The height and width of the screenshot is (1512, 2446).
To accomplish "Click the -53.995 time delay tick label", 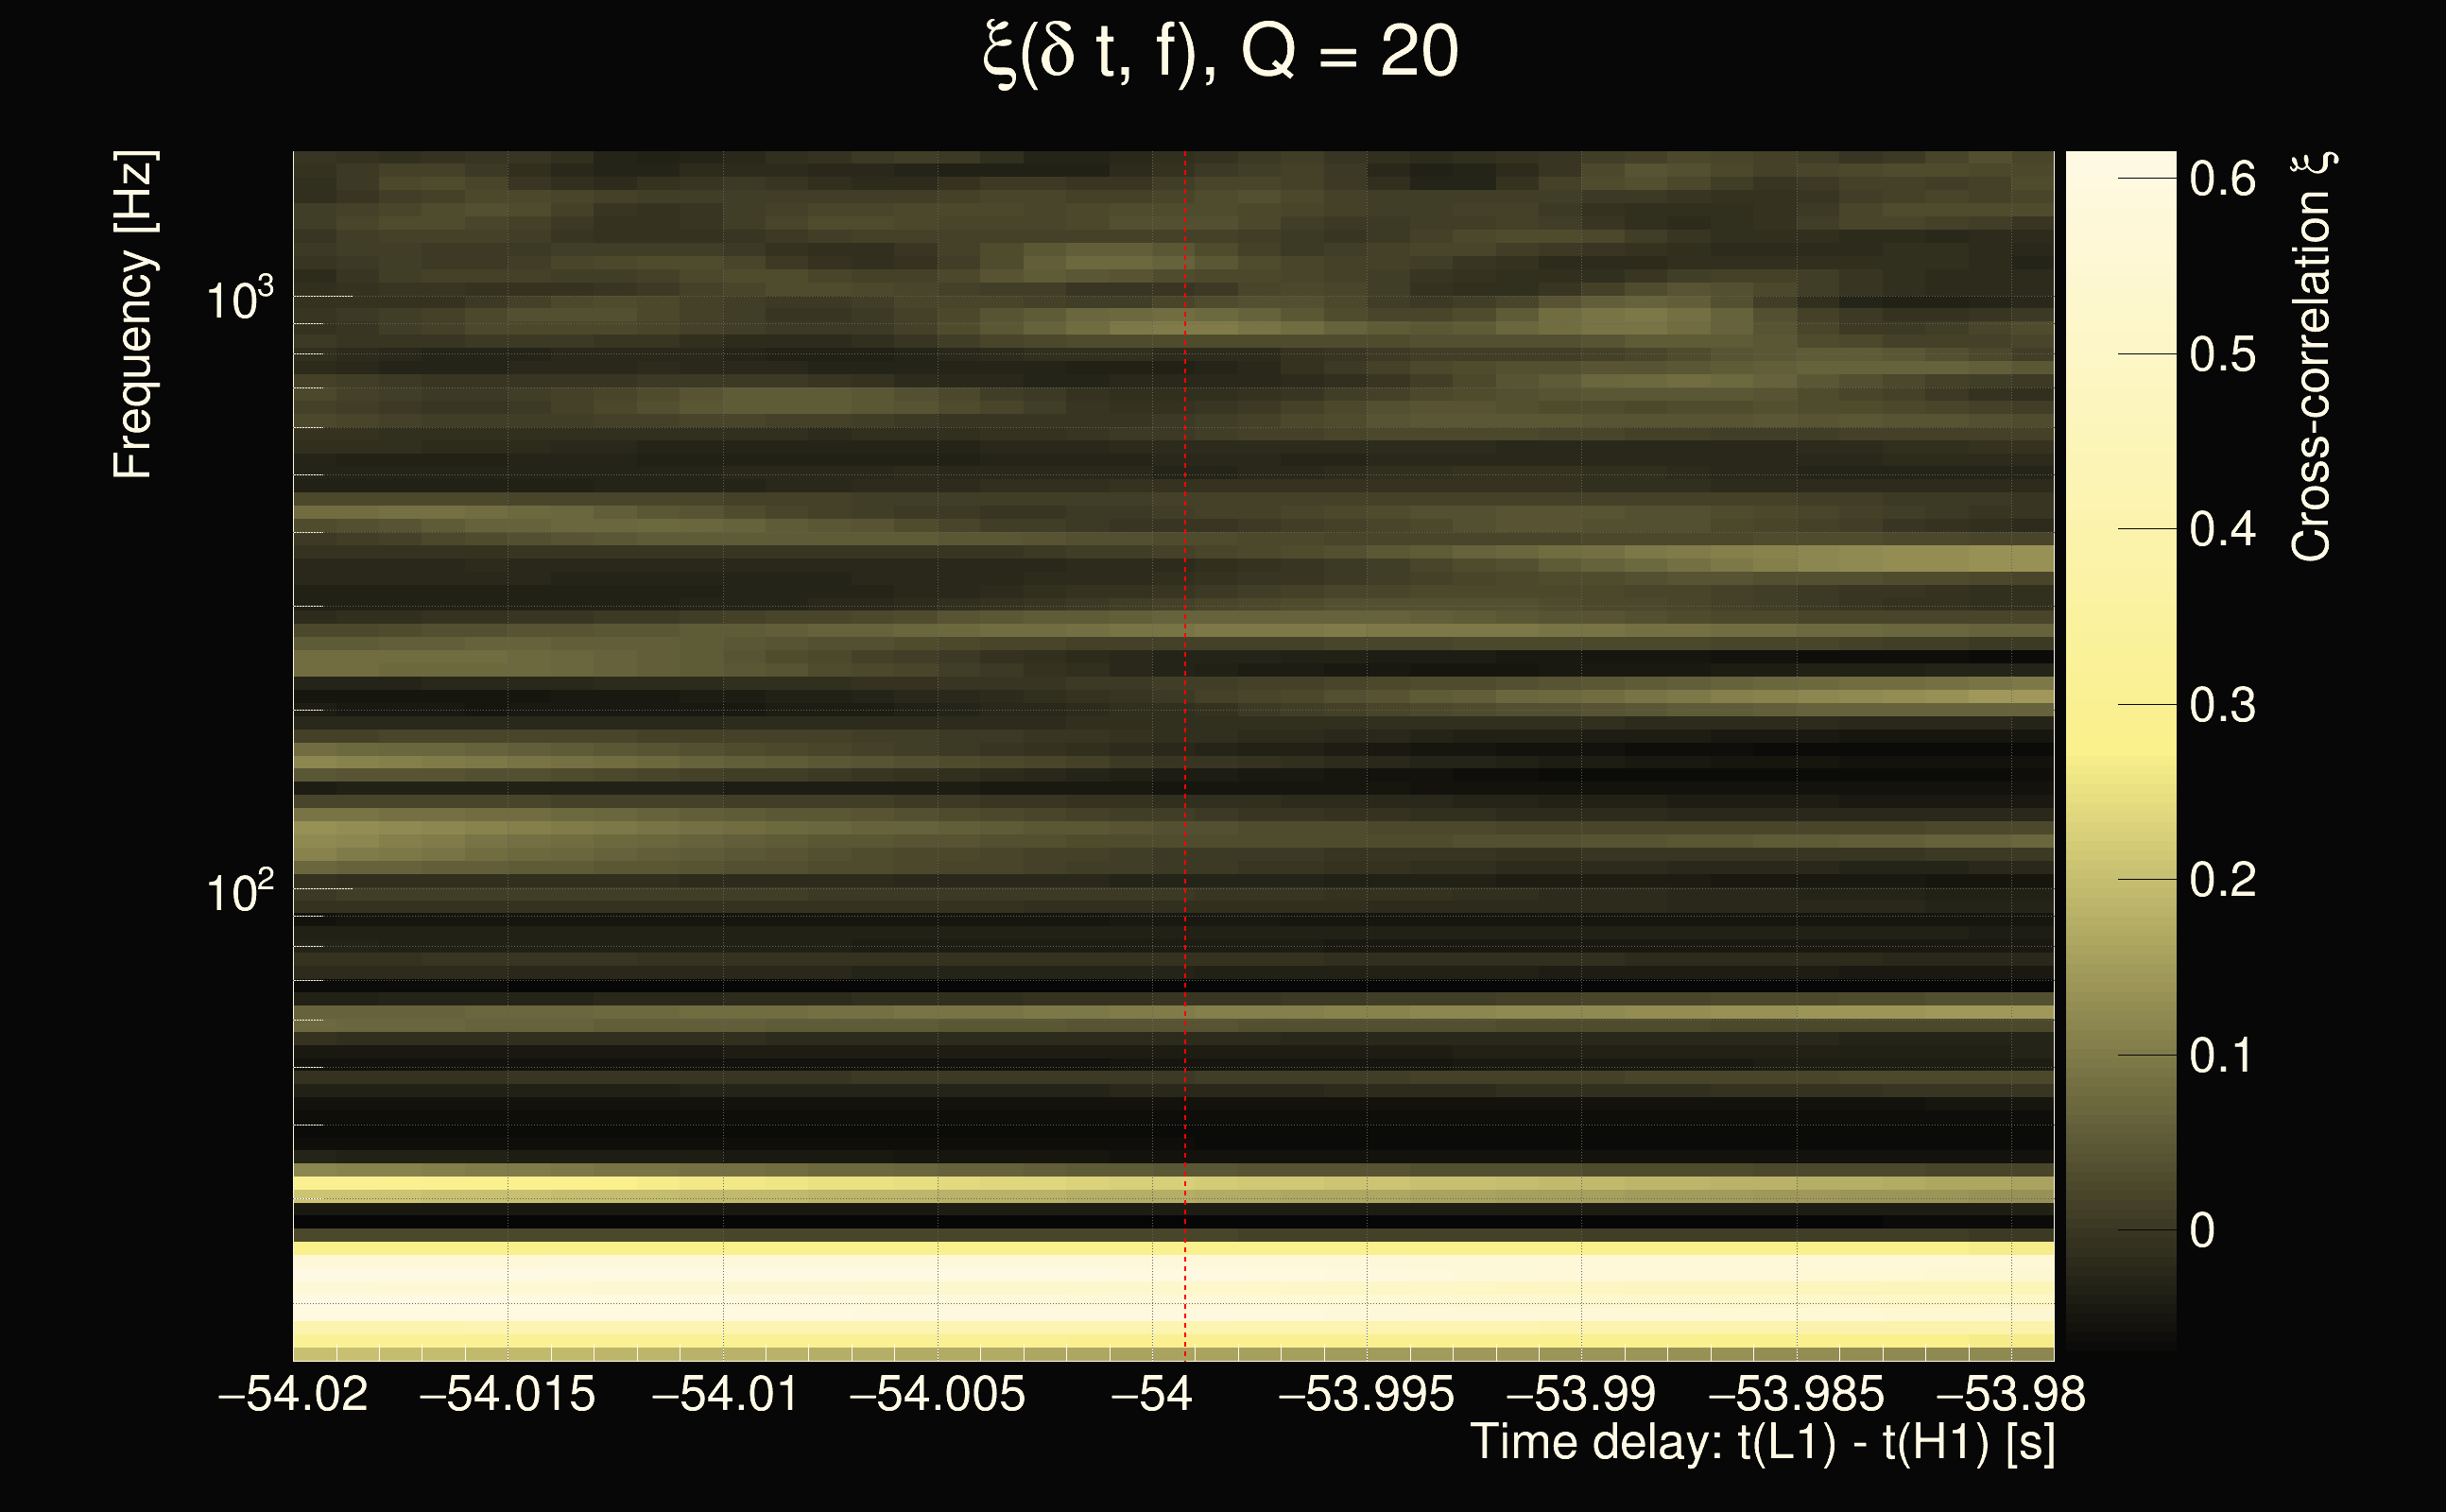I will pyautogui.click(x=1366, y=1394).
